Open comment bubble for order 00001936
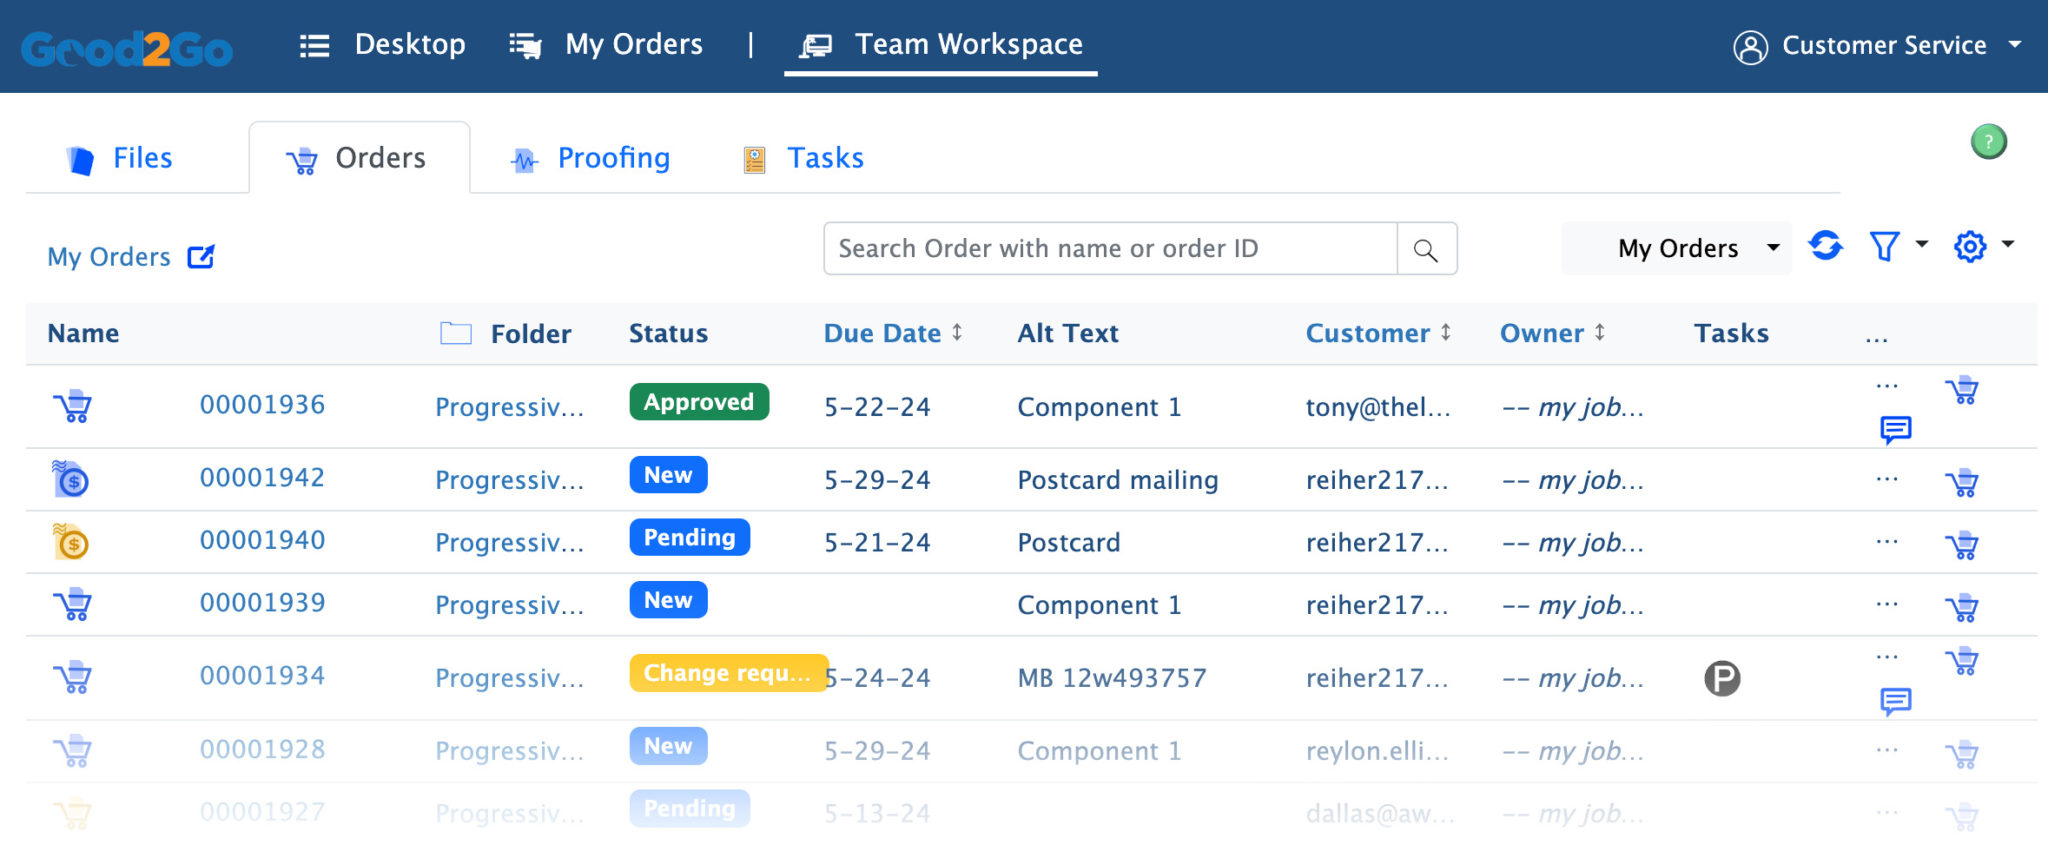The width and height of the screenshot is (2048, 845). tap(1895, 430)
